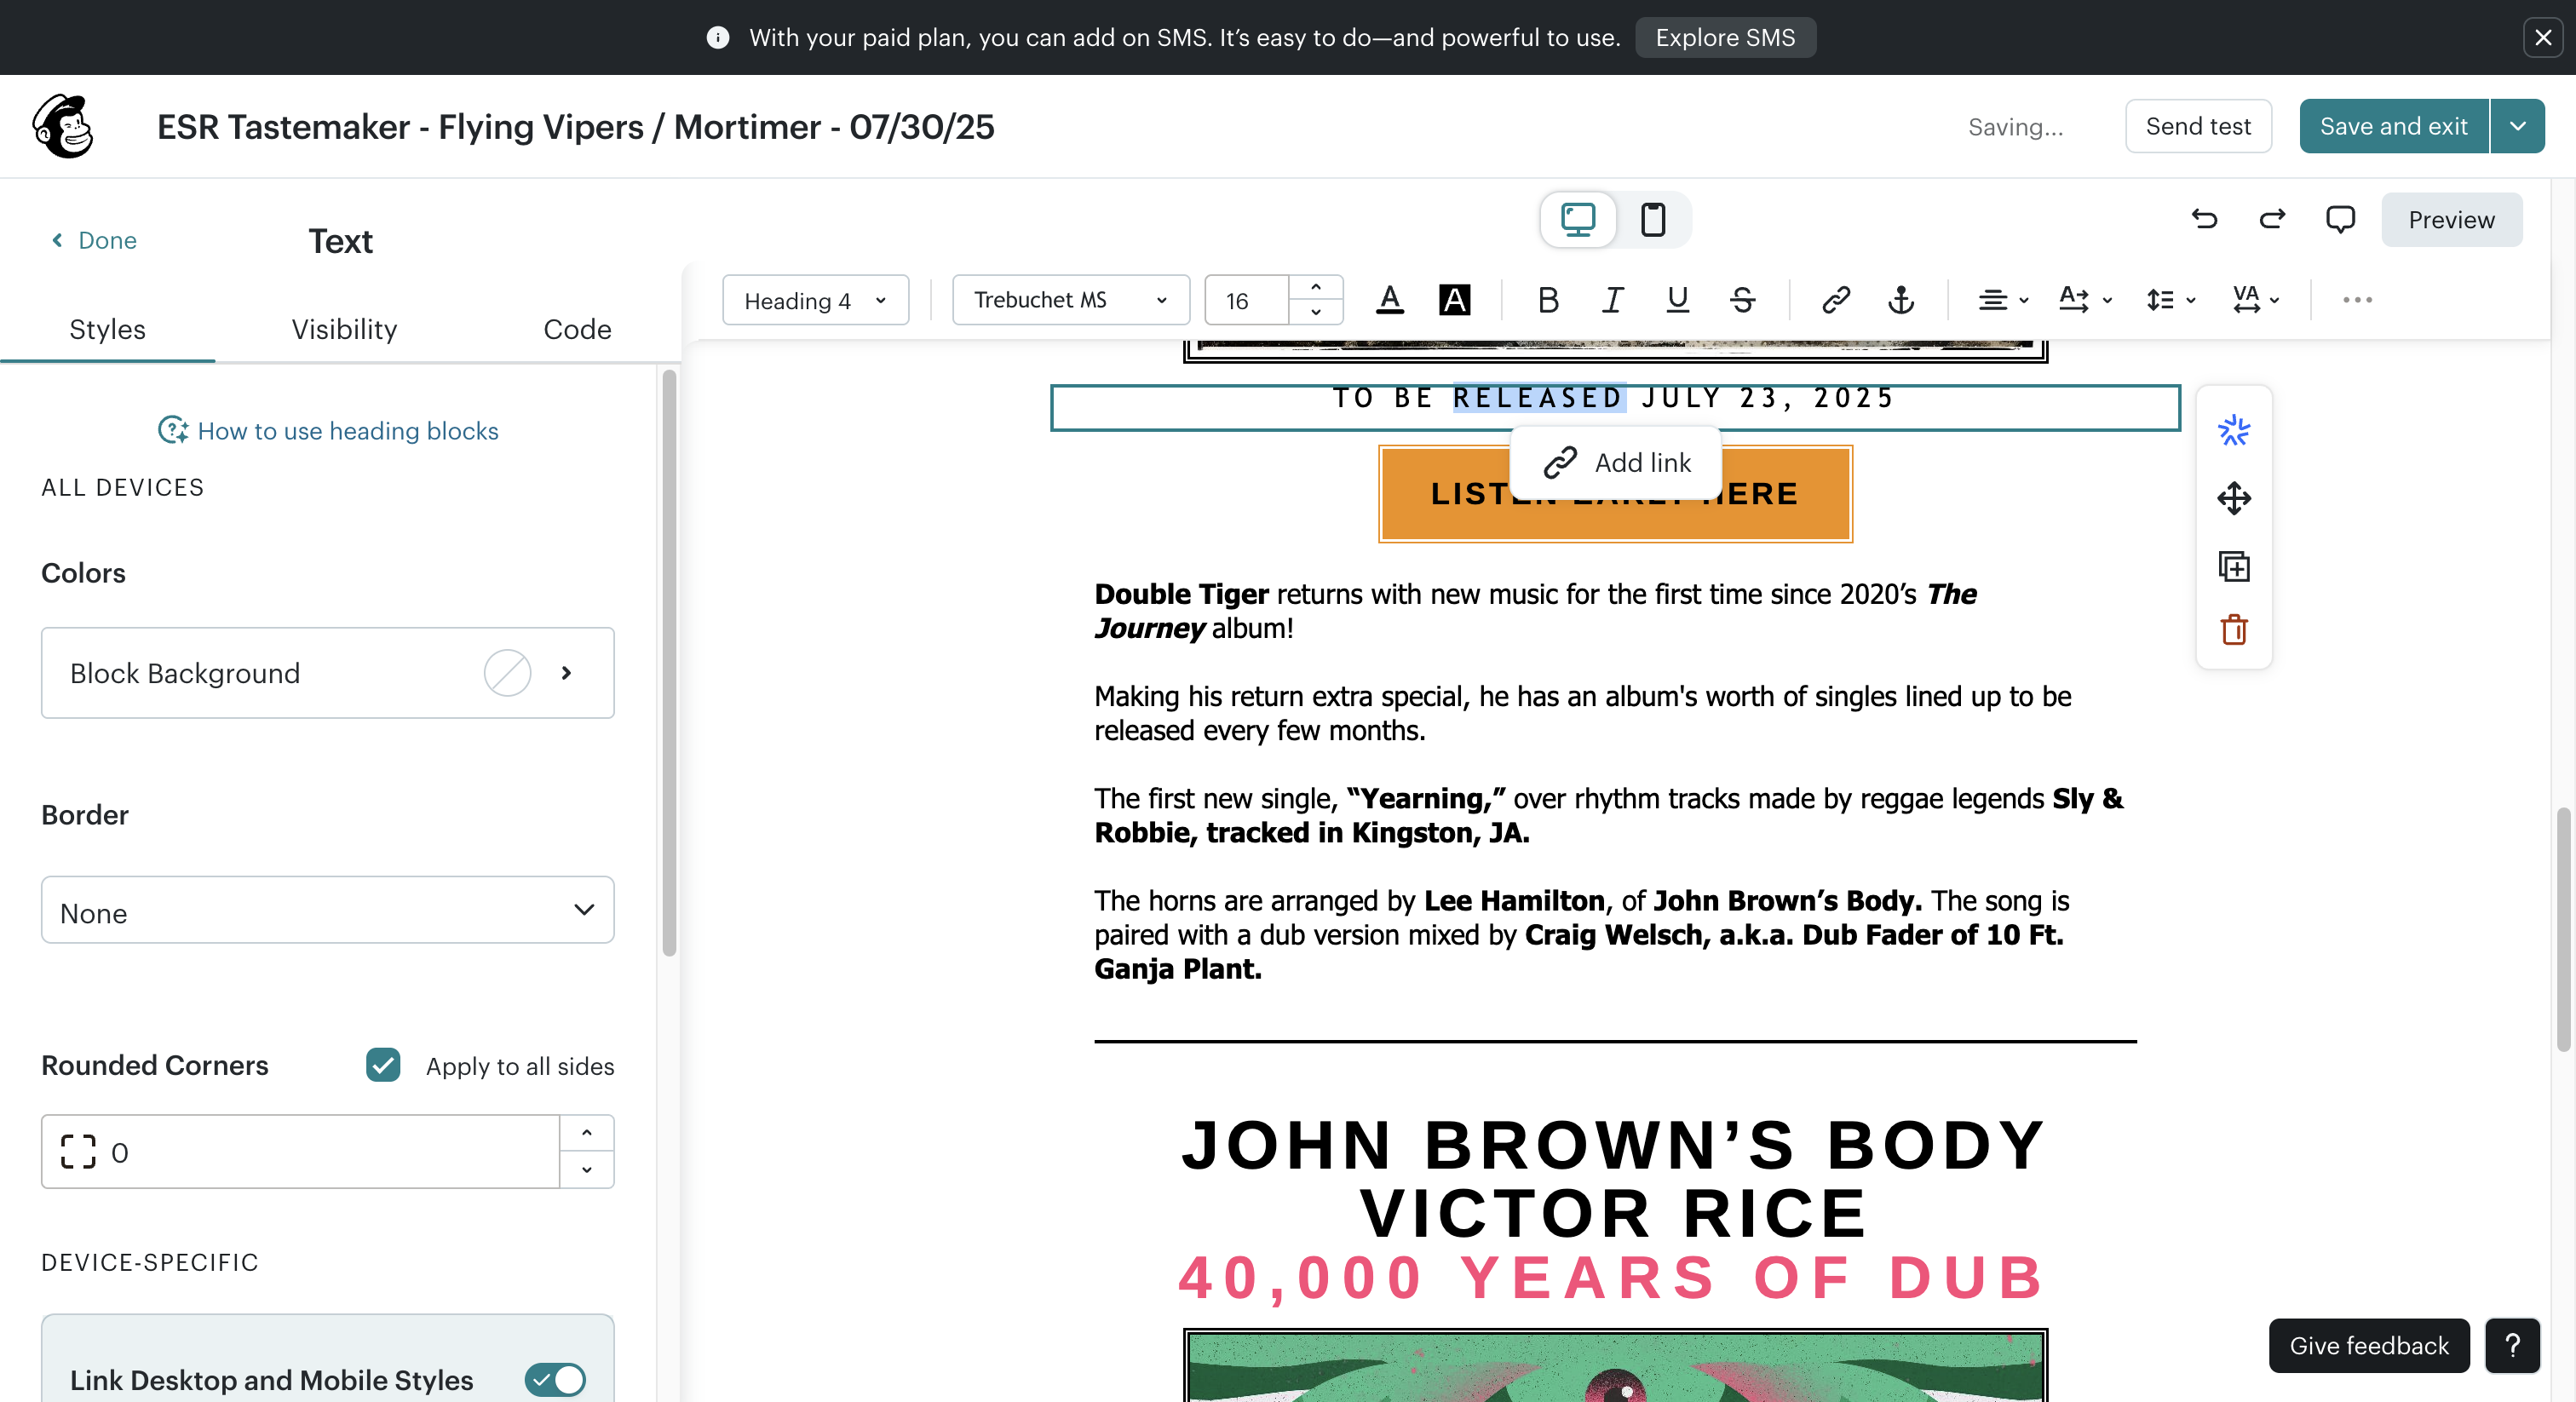Open text alignment options
This screenshot has width=2576, height=1402.
coord(2003,300)
